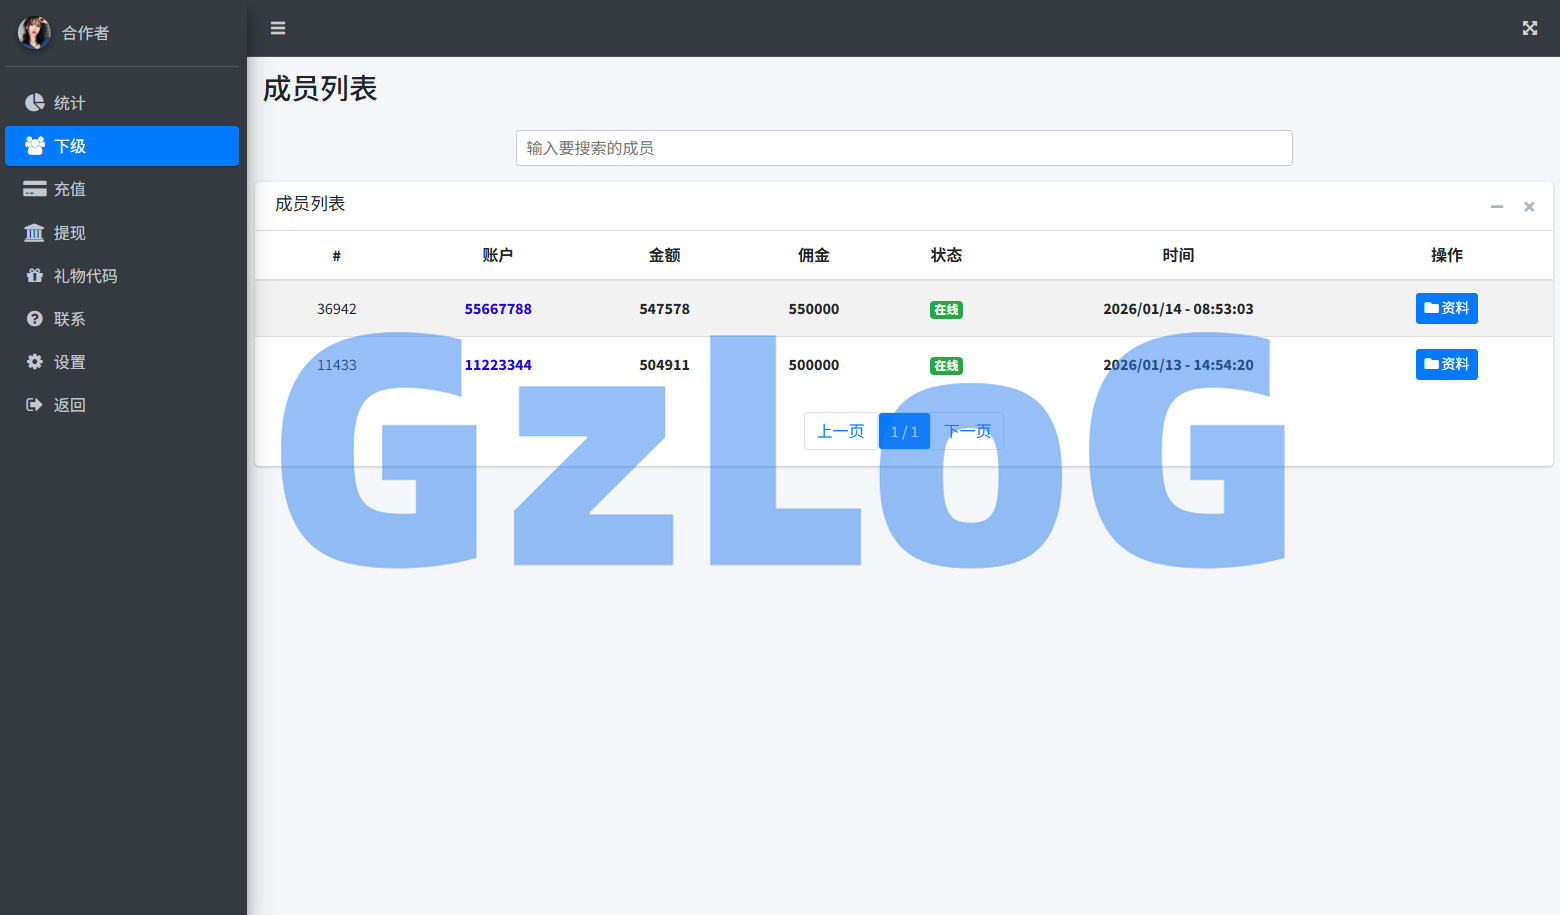Click the 礼物代码 gift code icon
The image size is (1560, 915).
[x=33, y=275]
